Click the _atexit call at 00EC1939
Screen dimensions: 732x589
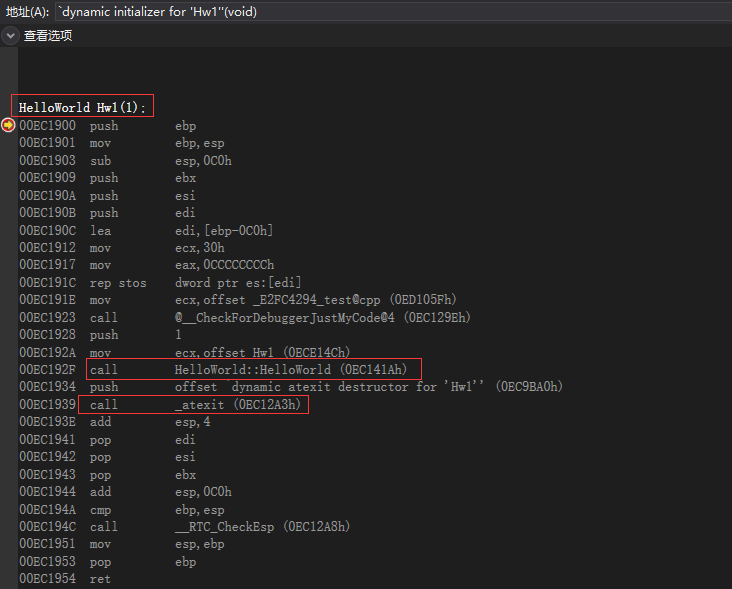pyautogui.click(x=160, y=405)
